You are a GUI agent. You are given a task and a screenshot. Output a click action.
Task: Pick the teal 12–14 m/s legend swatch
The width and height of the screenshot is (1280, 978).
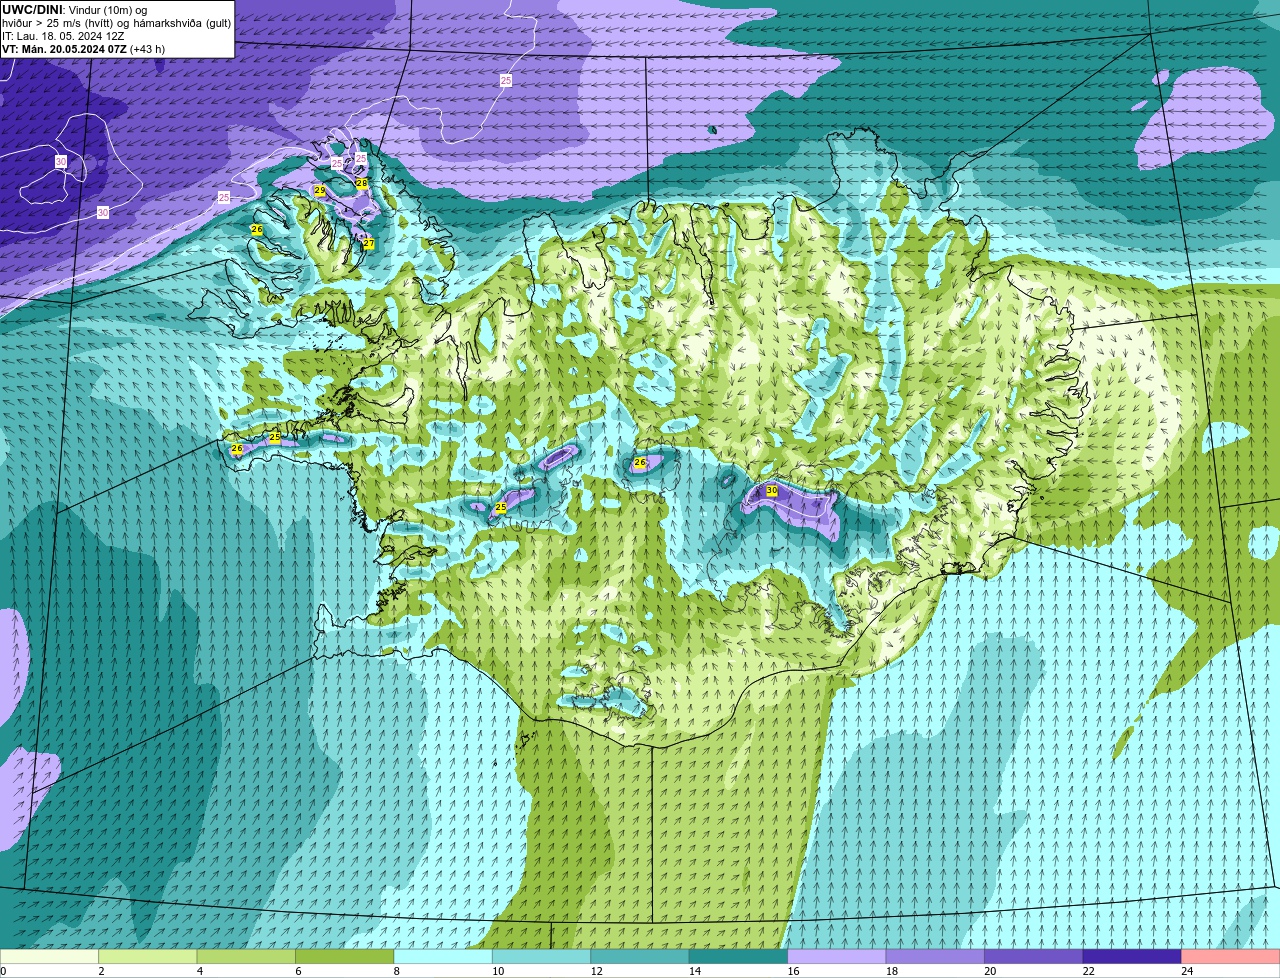(x=640, y=957)
